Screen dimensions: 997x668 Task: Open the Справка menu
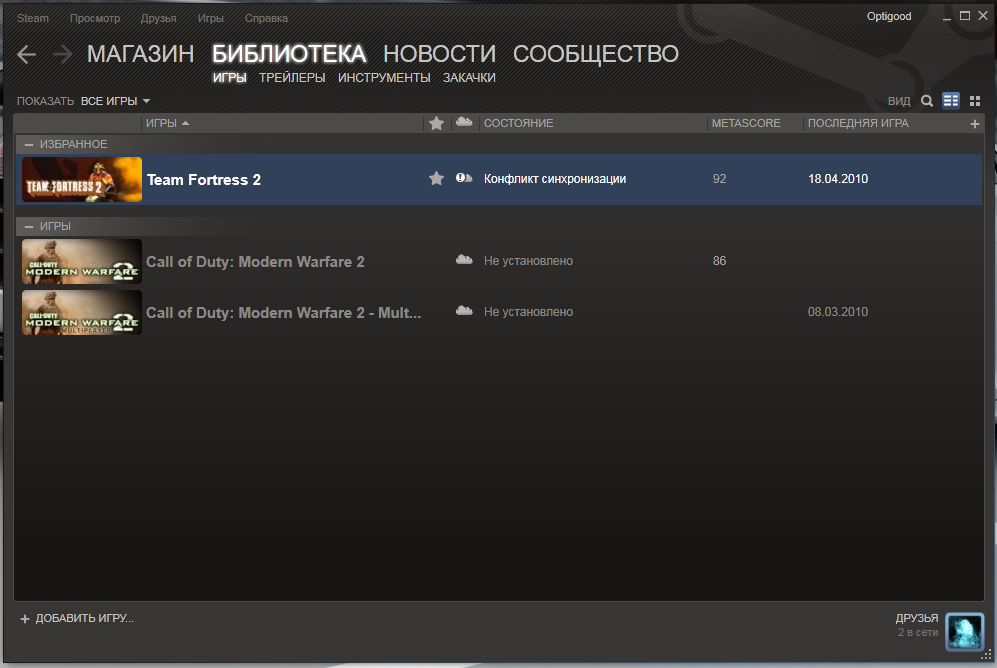tap(266, 18)
